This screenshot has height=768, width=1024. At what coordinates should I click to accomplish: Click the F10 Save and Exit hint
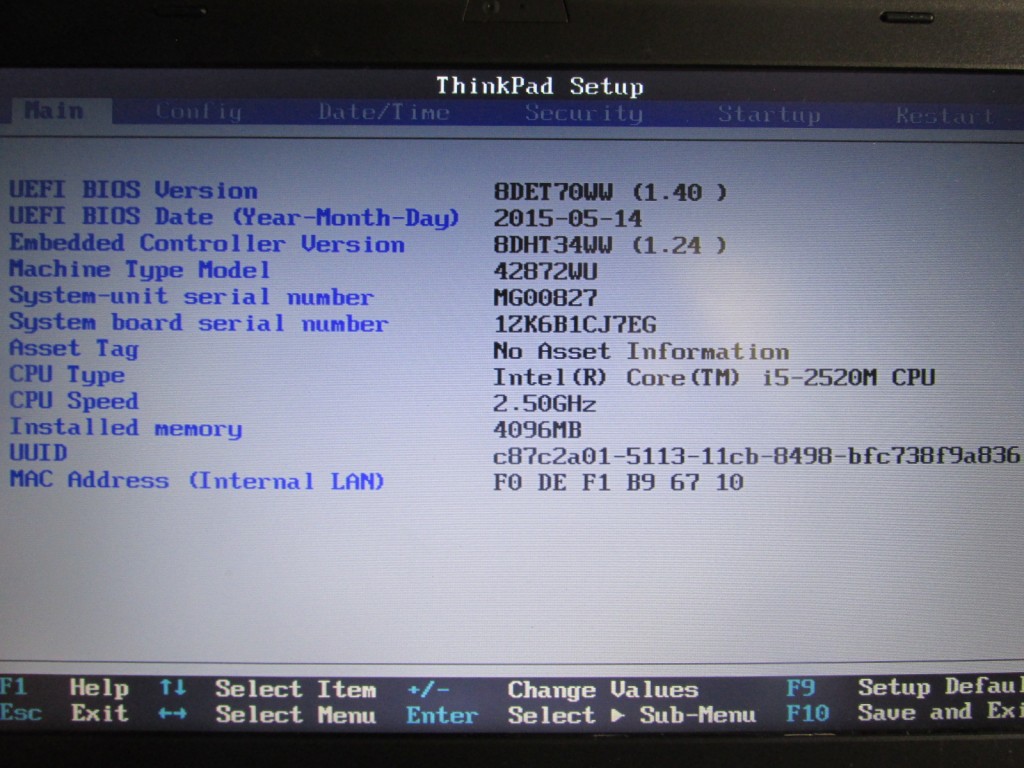905,712
